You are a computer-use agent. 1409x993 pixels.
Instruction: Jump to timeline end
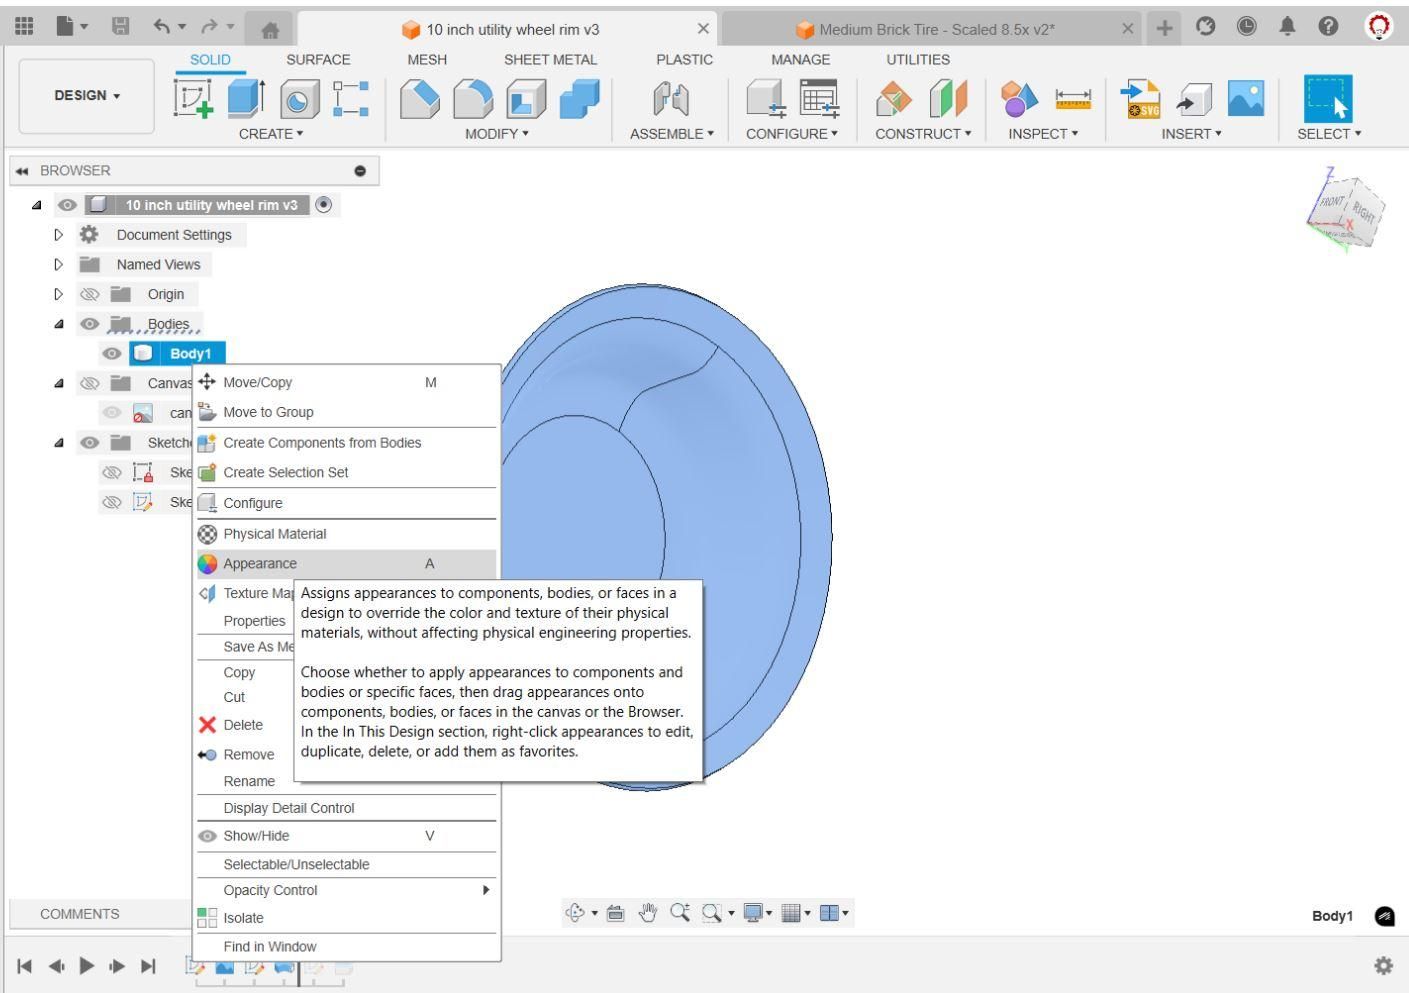[x=148, y=965]
